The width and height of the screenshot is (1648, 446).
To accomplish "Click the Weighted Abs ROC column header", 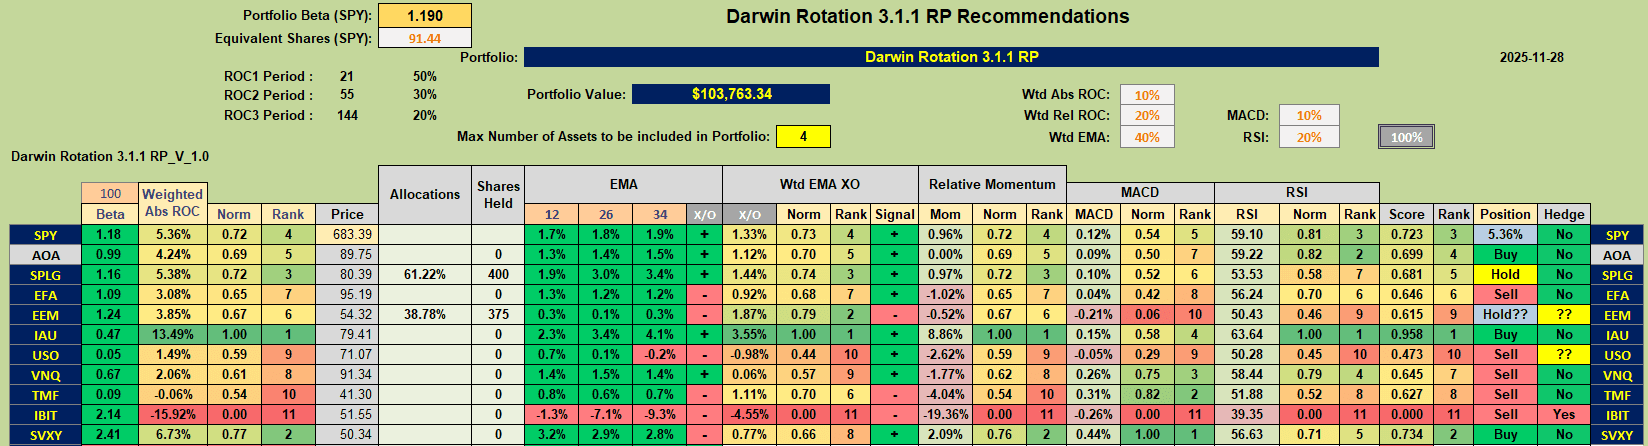I will 172,203.
